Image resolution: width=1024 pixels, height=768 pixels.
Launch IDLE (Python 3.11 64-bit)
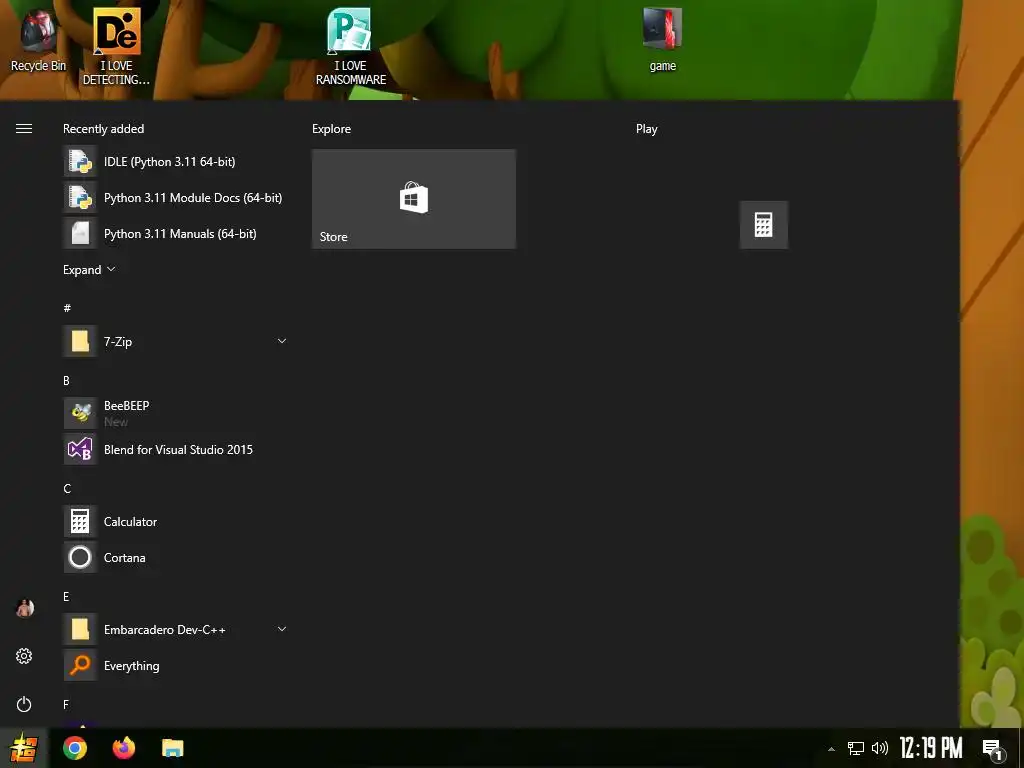(176, 161)
